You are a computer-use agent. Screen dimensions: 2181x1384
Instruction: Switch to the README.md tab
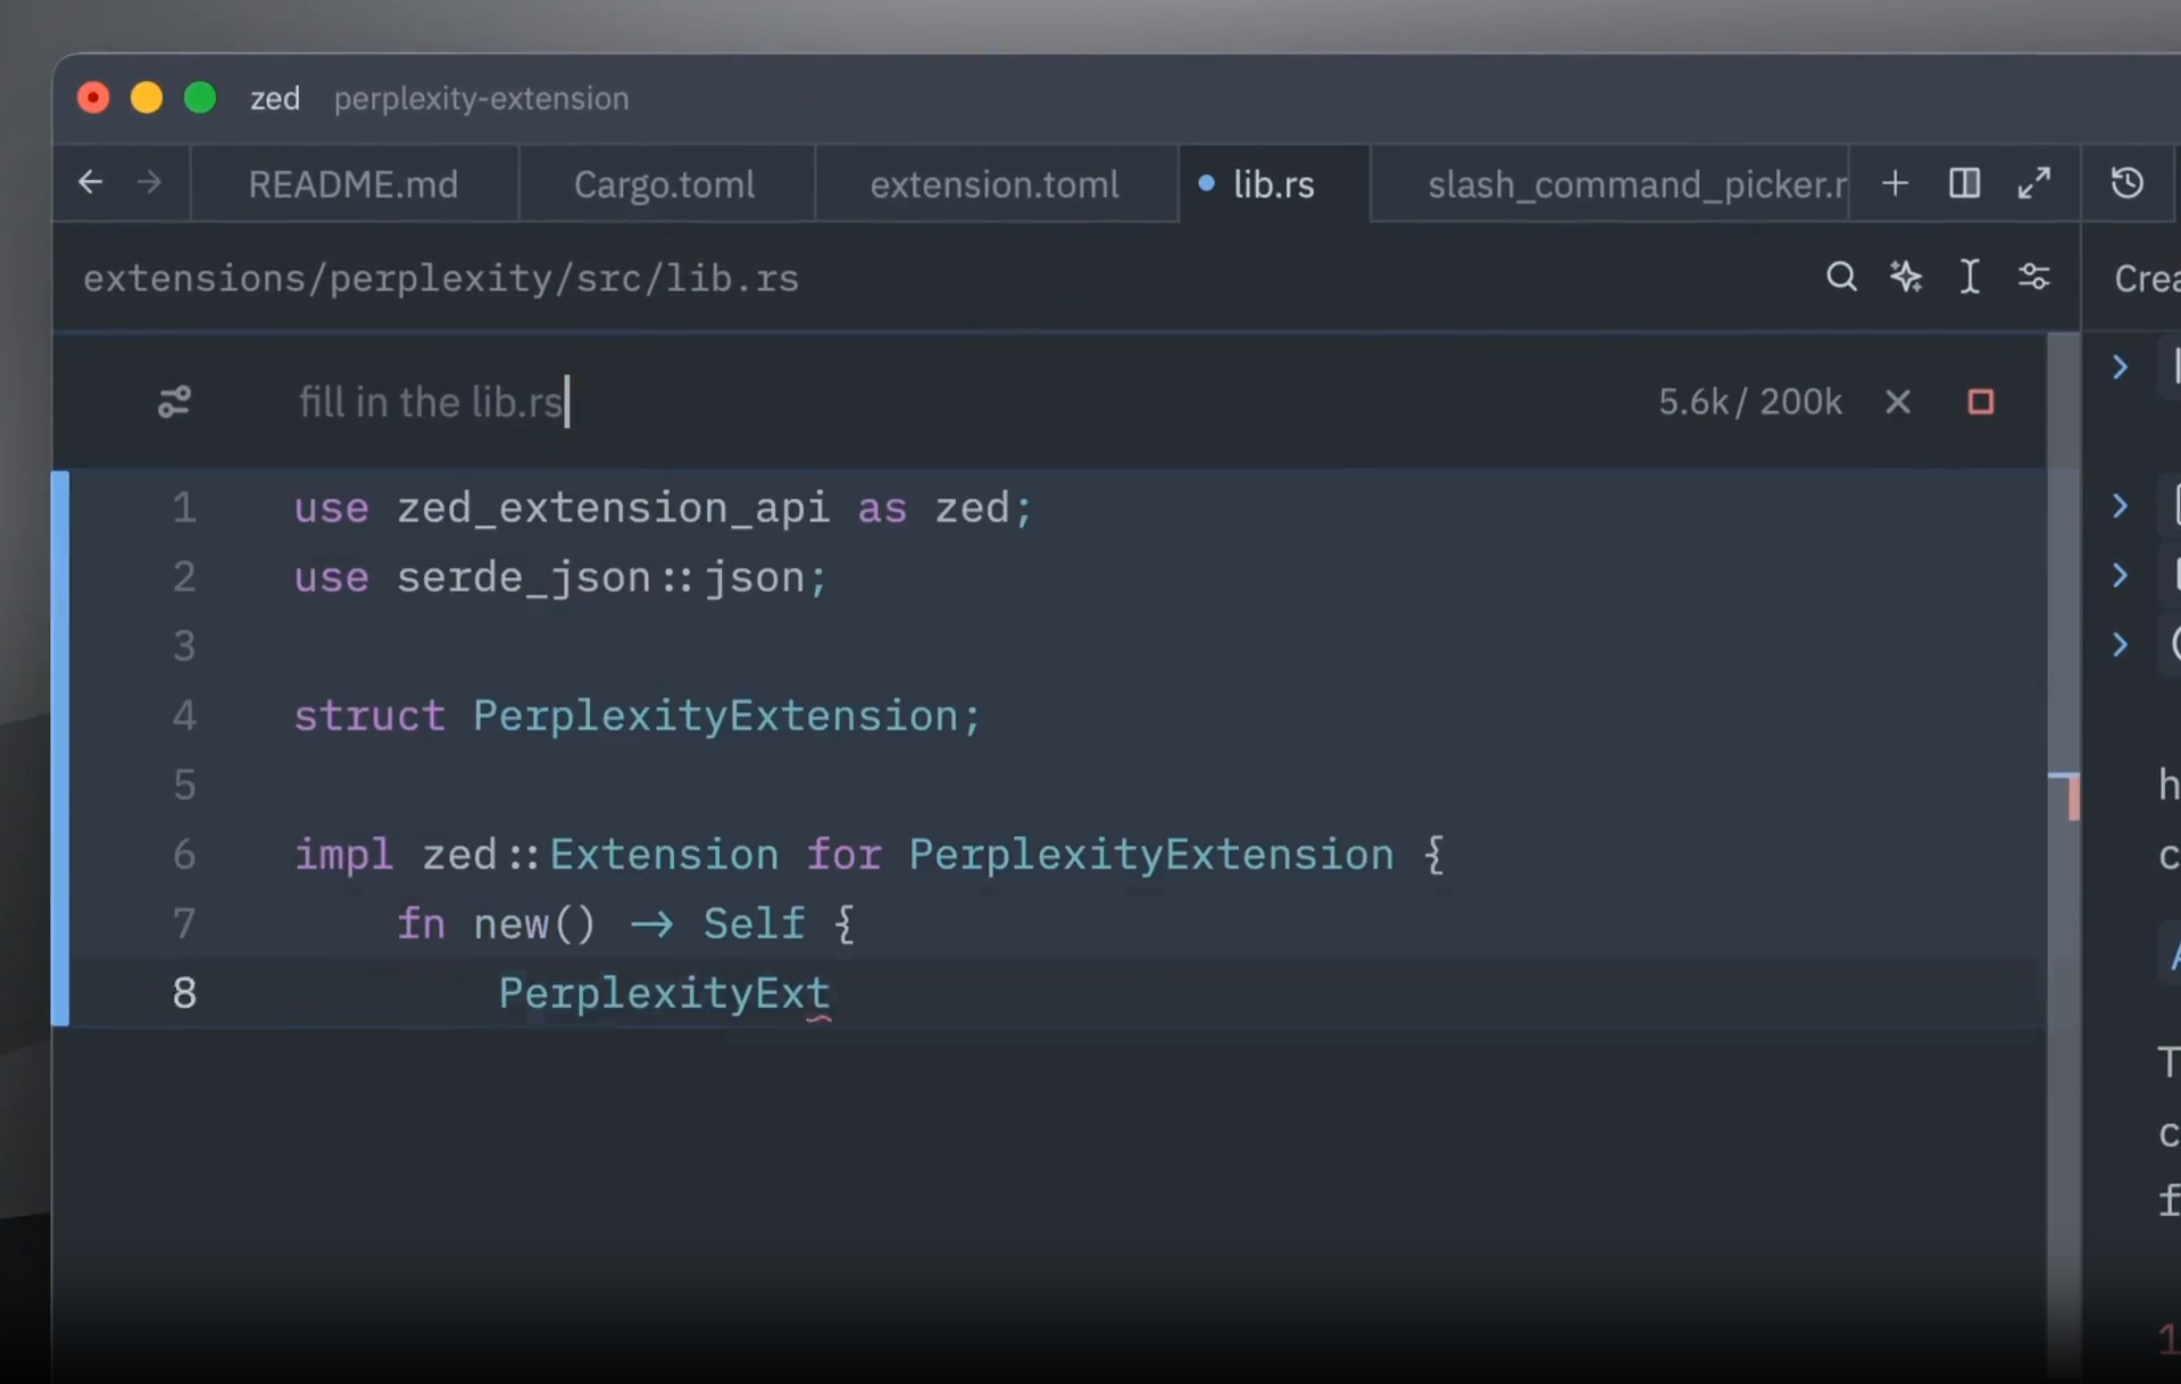tap(353, 184)
